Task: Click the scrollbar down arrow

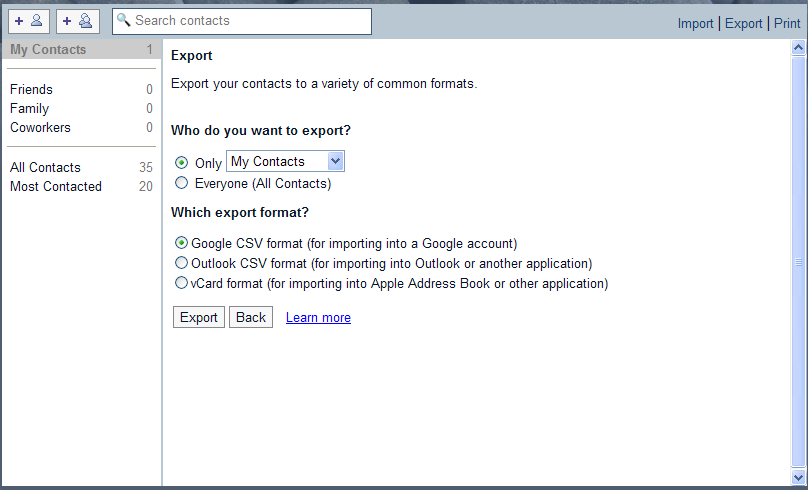Action: pyautogui.click(x=798, y=477)
